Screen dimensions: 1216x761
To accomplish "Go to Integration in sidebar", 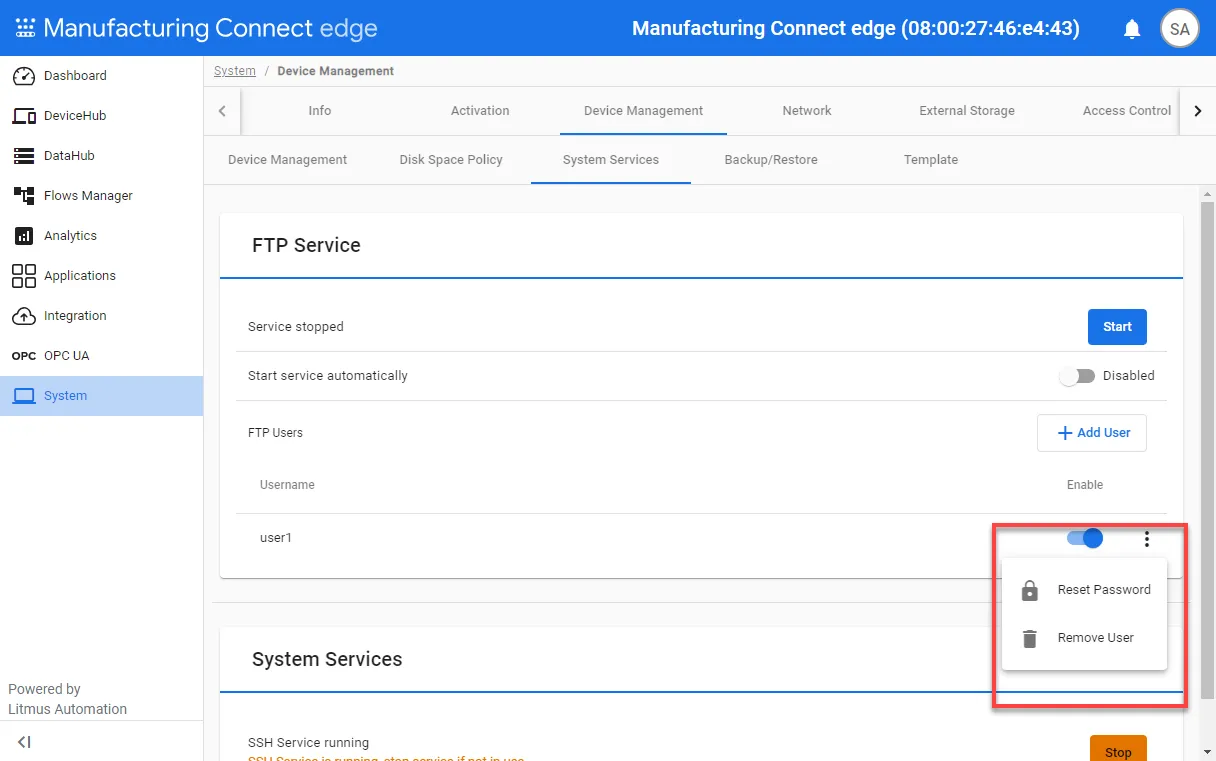I will 101,316.
